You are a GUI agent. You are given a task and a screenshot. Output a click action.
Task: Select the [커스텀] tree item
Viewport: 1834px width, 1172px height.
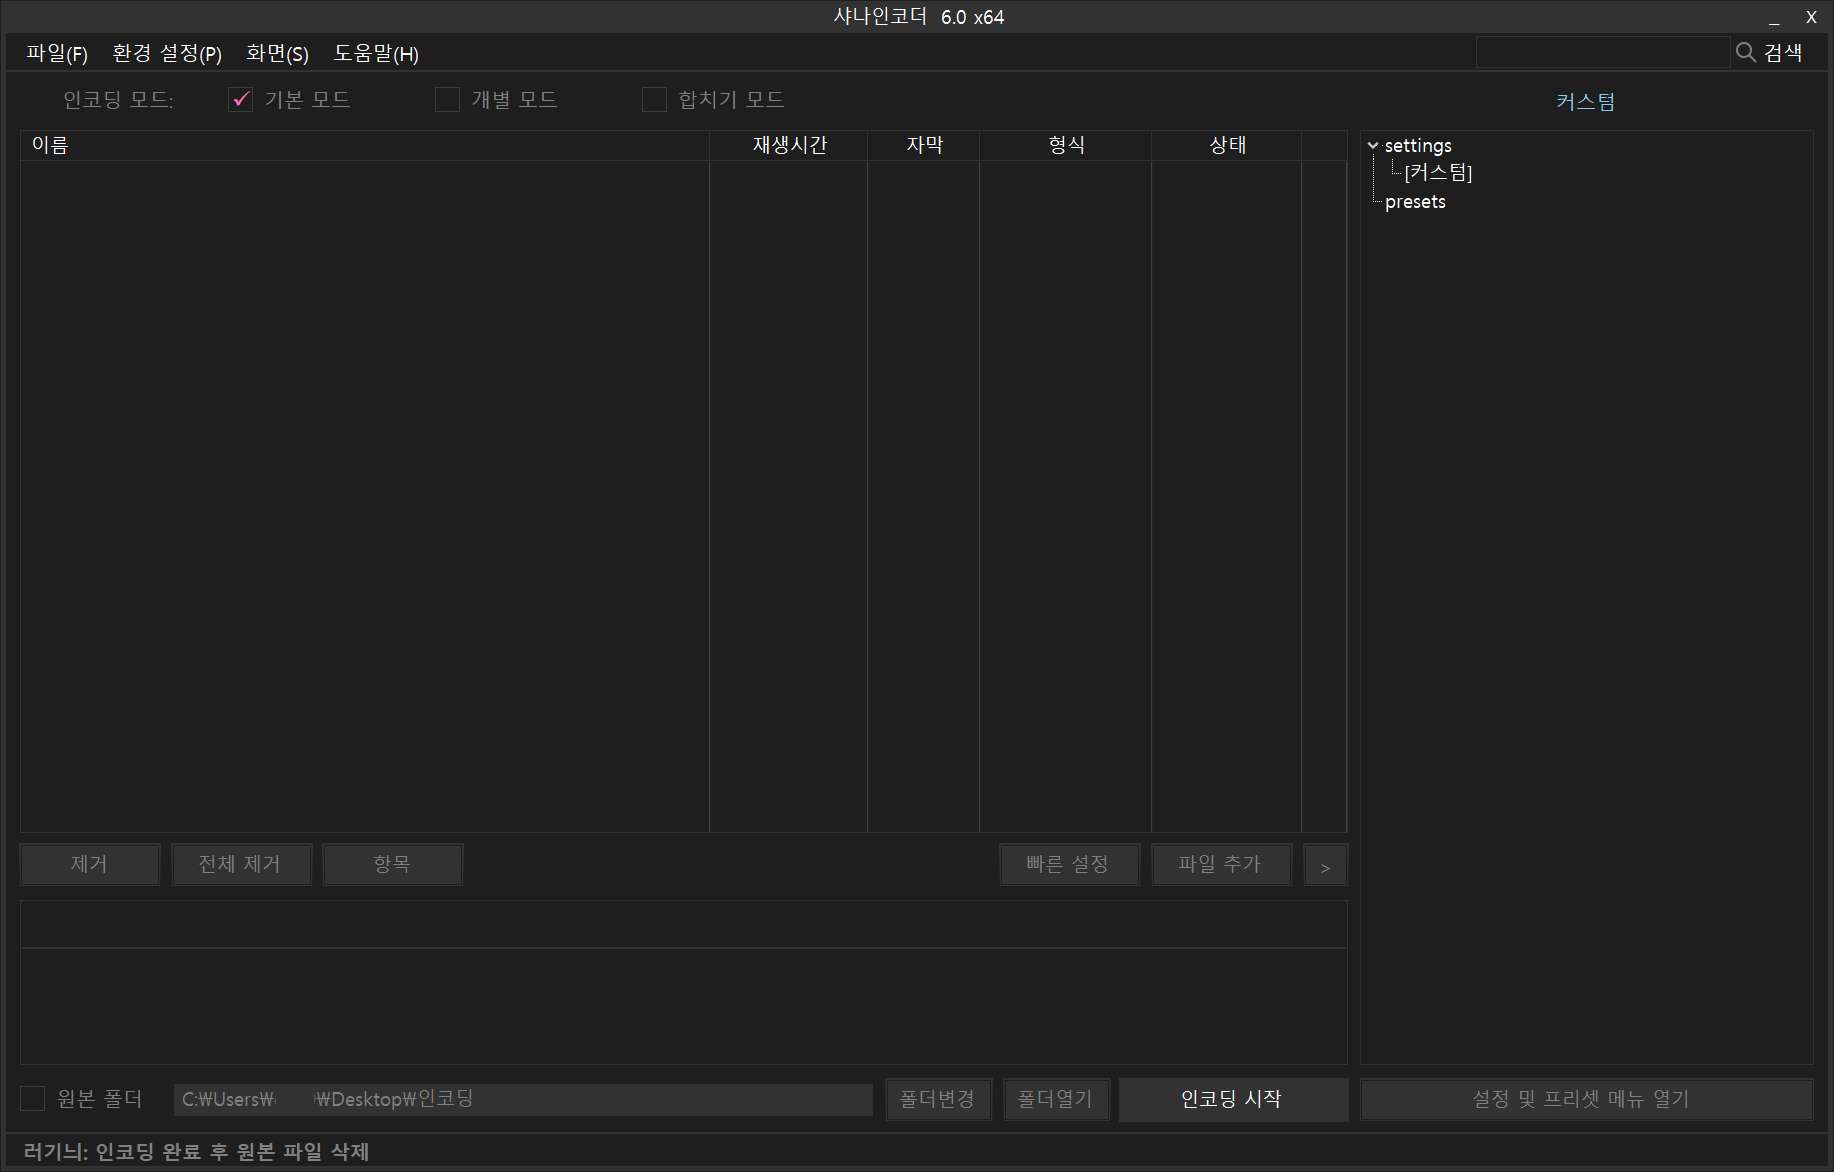(1438, 172)
